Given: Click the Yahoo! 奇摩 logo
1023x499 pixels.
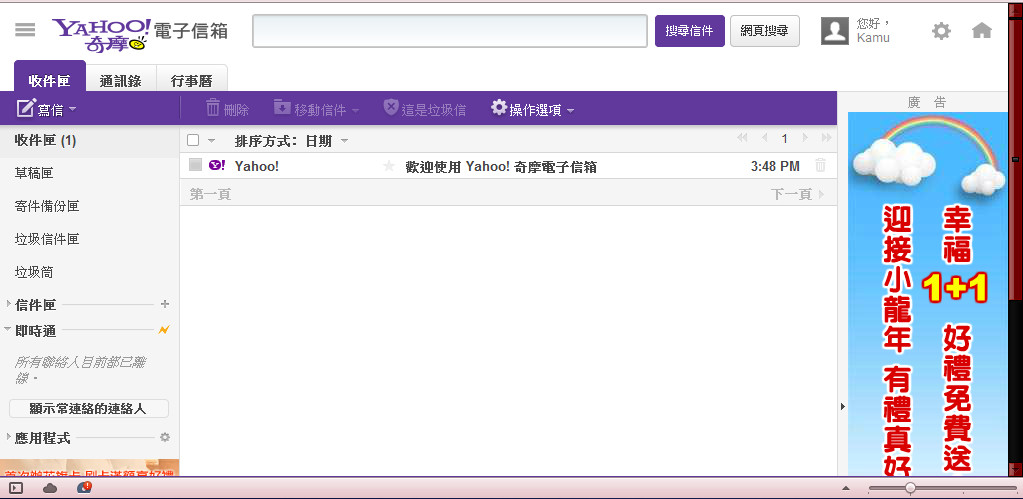Looking at the screenshot, I should [101, 35].
